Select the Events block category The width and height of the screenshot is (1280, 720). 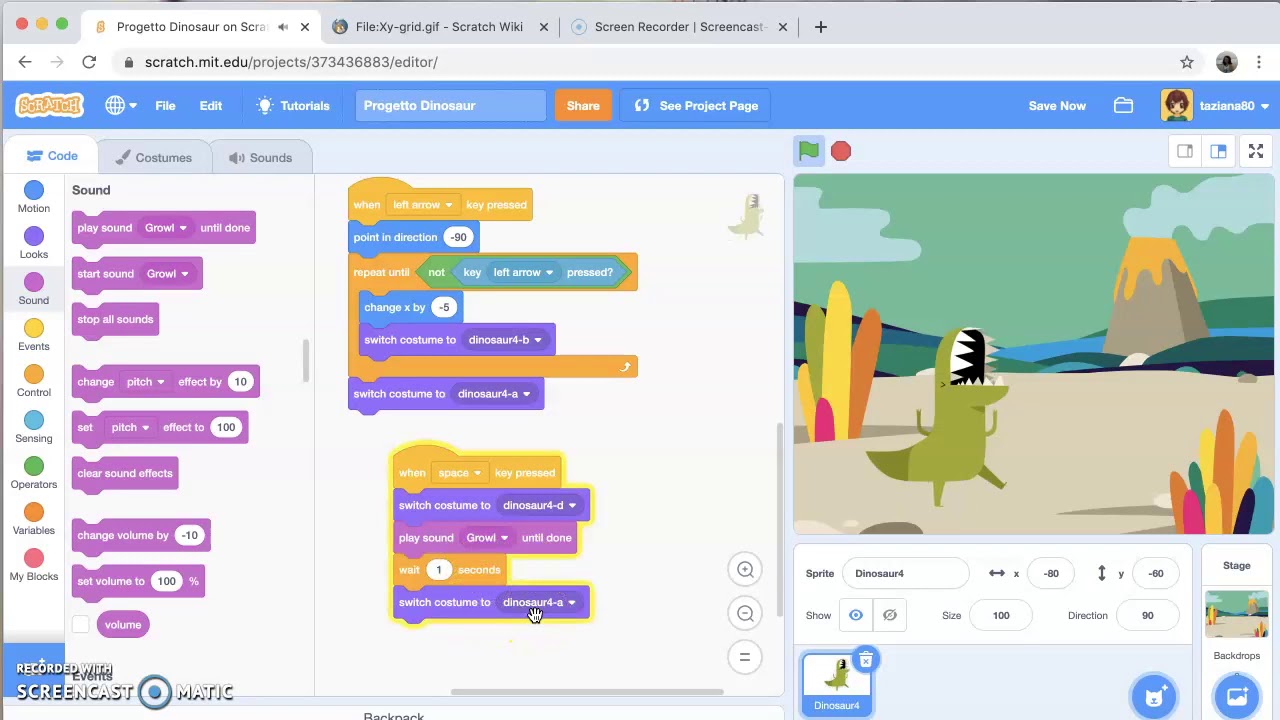[34, 335]
